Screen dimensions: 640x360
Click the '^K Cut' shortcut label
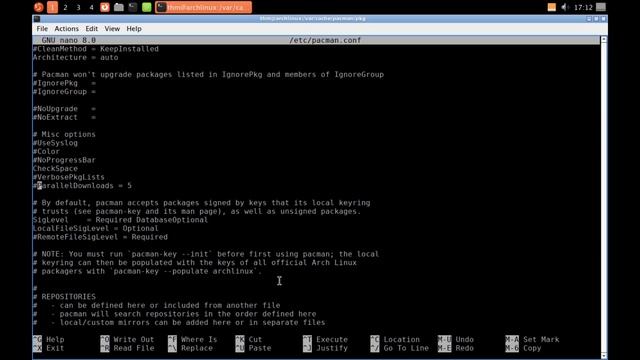point(249,340)
